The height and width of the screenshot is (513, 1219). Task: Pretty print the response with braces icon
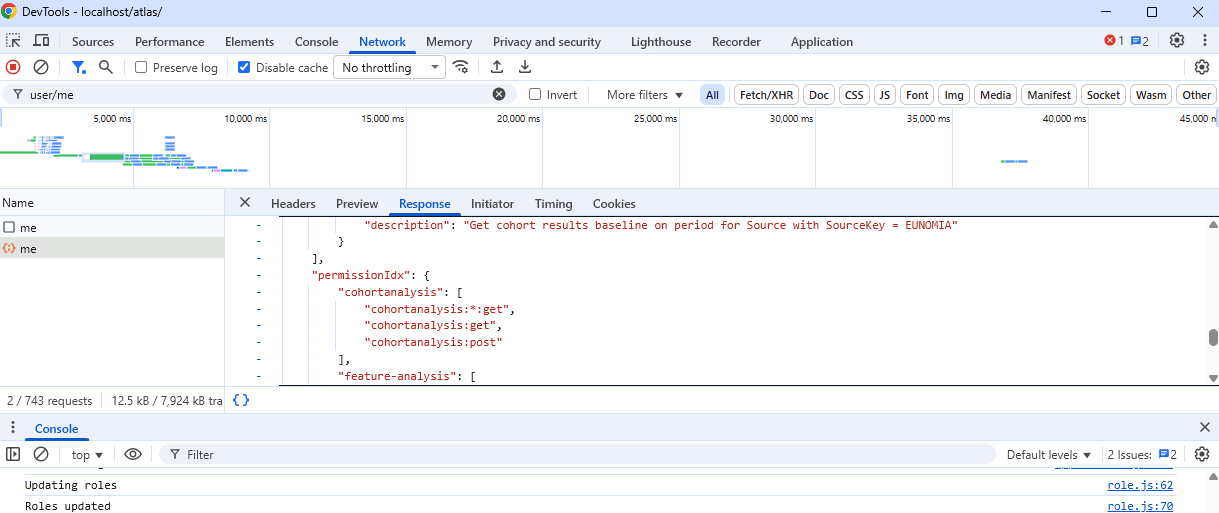(241, 400)
